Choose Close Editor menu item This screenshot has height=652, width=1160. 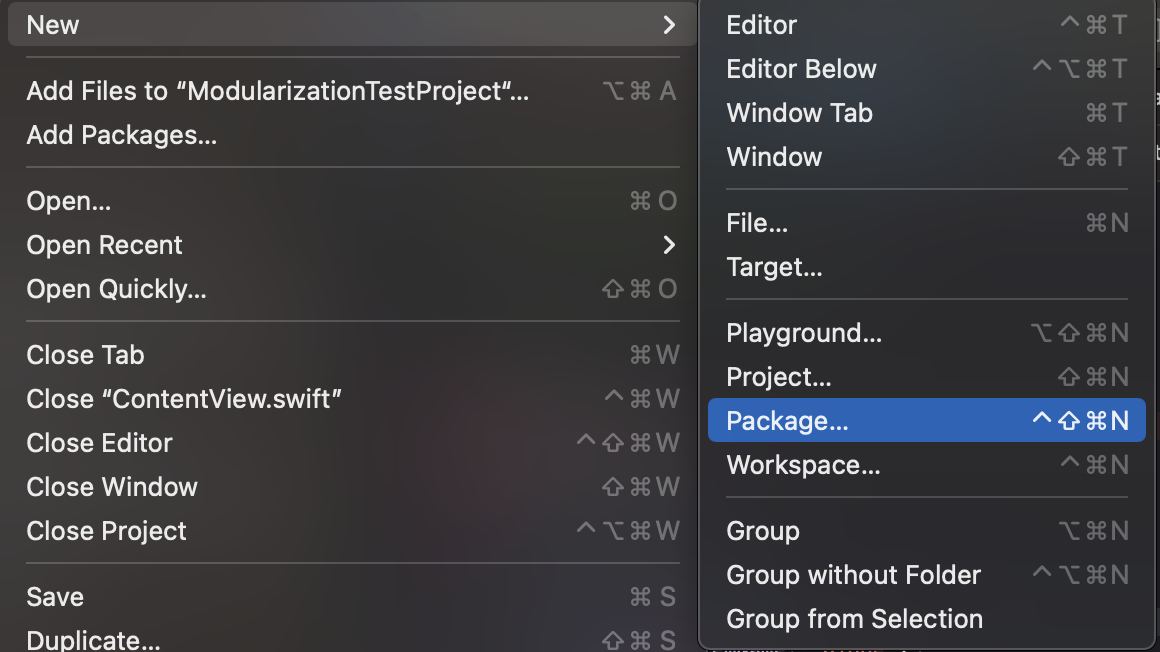click(100, 443)
